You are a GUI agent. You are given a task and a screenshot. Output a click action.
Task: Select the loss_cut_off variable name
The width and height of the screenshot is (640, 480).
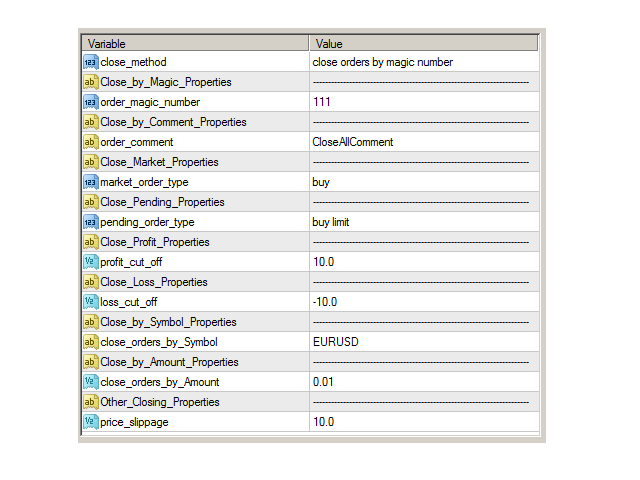(129, 302)
